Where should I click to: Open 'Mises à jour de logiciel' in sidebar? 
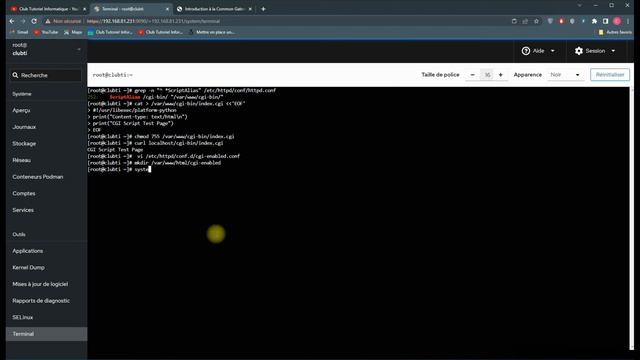(x=40, y=284)
